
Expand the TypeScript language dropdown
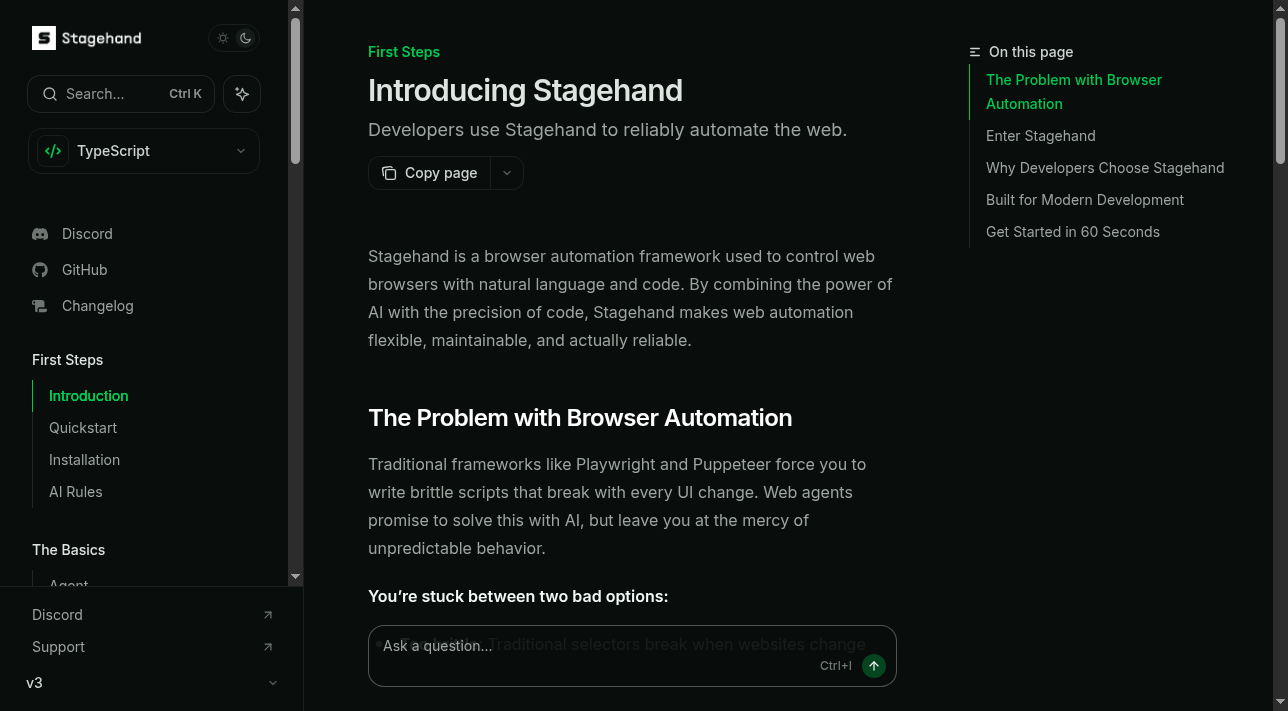click(x=144, y=151)
